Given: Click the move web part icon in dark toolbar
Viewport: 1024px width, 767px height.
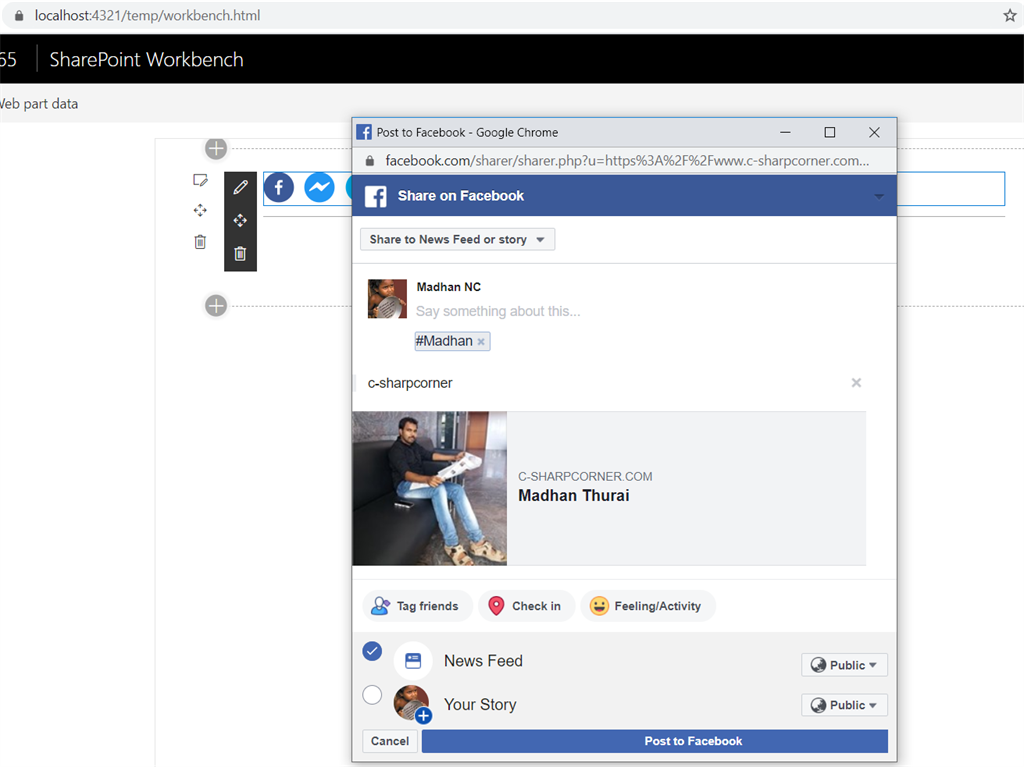Looking at the screenshot, I should [240, 220].
